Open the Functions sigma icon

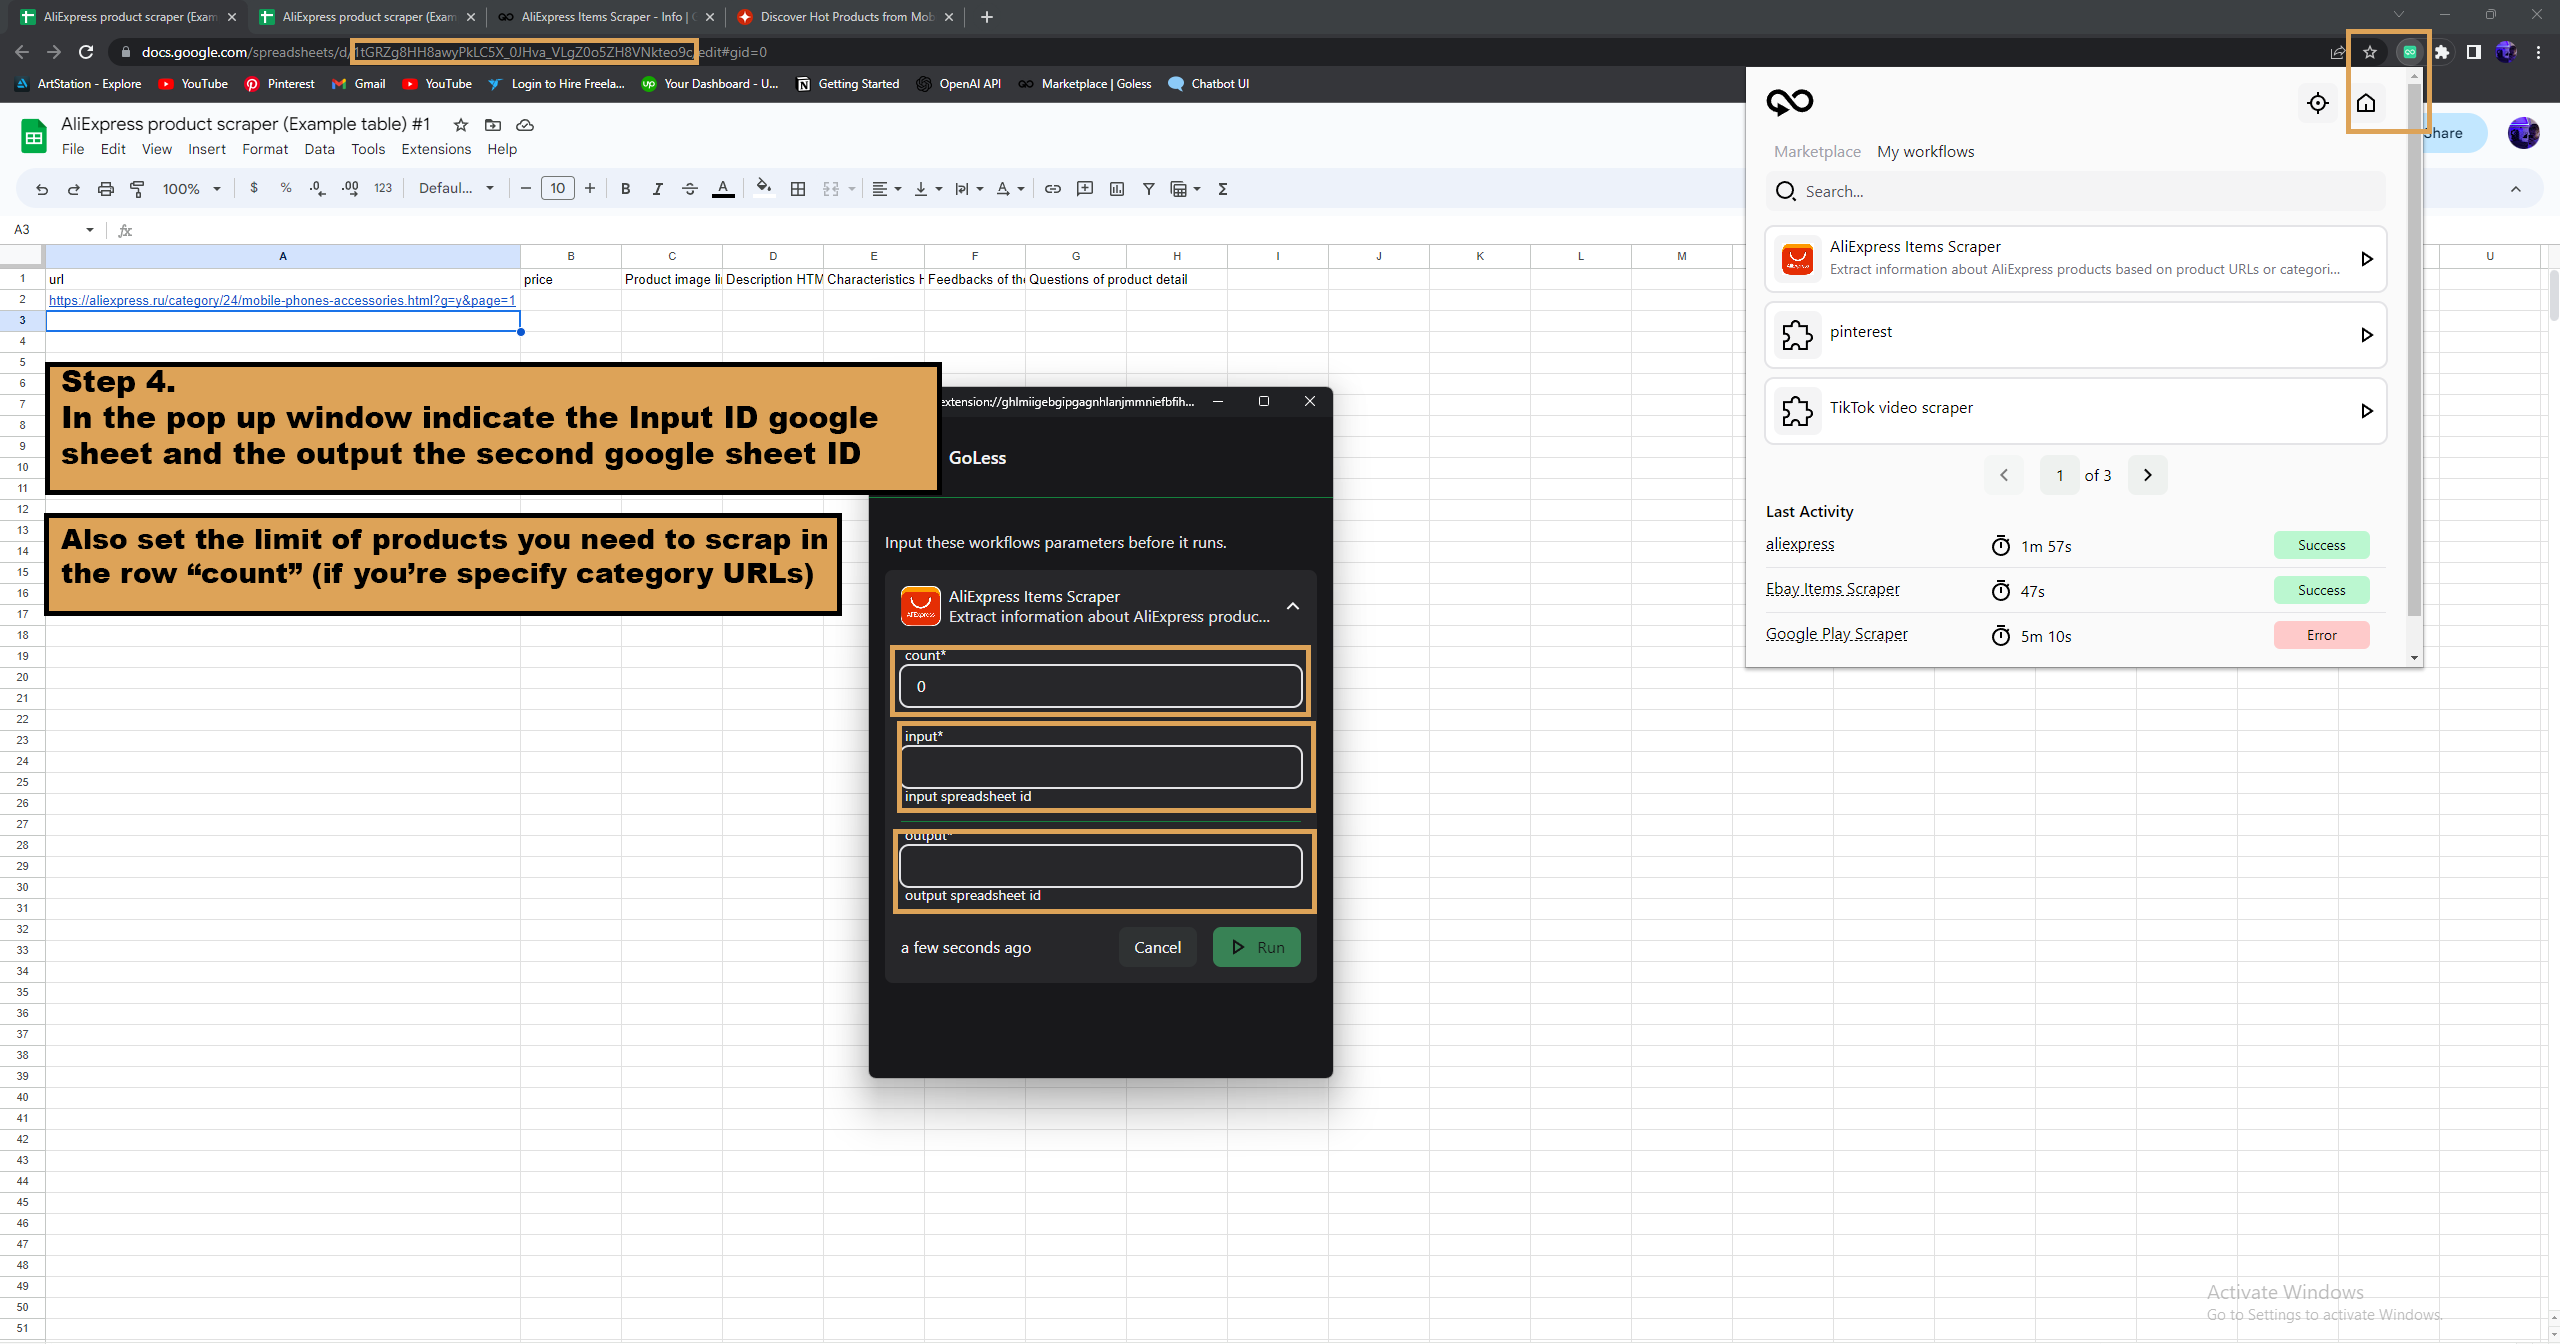1223,189
